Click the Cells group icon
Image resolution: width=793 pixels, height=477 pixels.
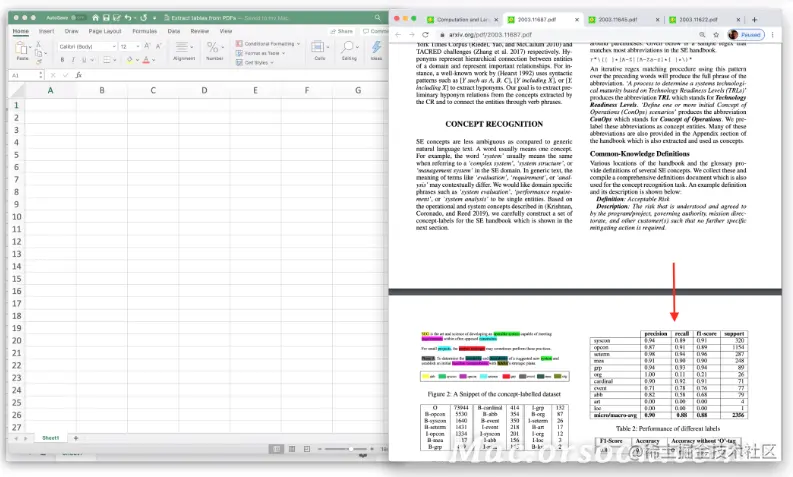coord(318,47)
